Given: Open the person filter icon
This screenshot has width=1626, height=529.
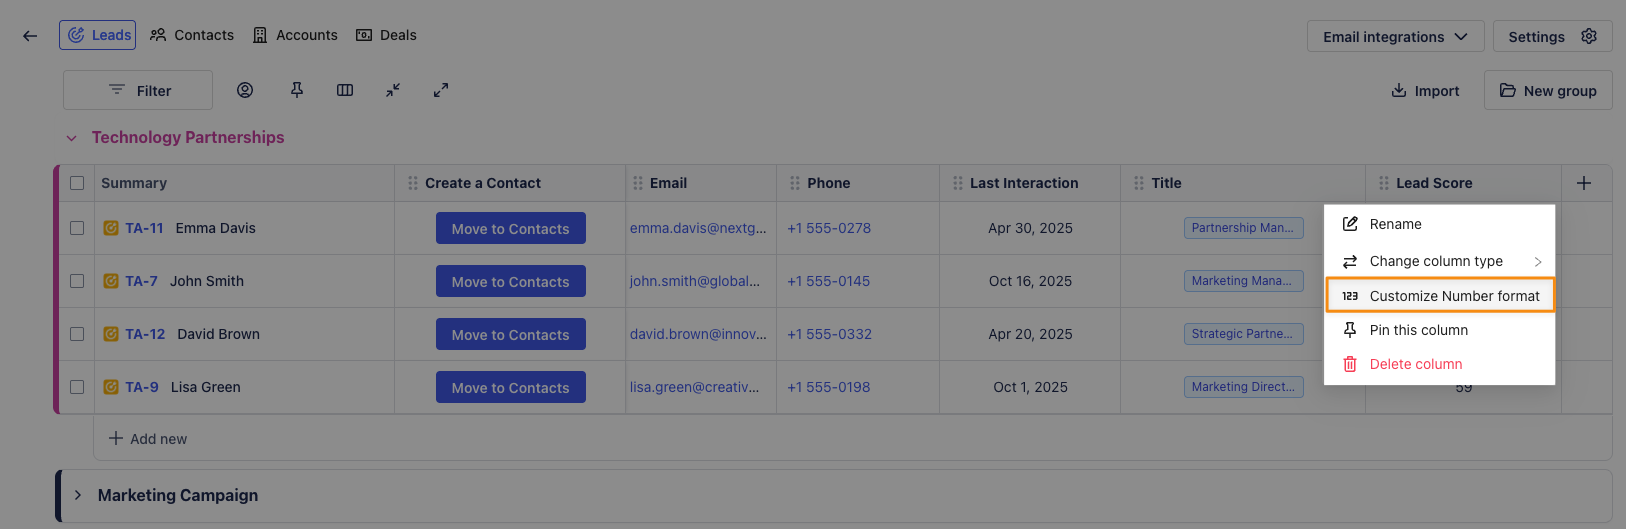Looking at the screenshot, I should [x=245, y=90].
